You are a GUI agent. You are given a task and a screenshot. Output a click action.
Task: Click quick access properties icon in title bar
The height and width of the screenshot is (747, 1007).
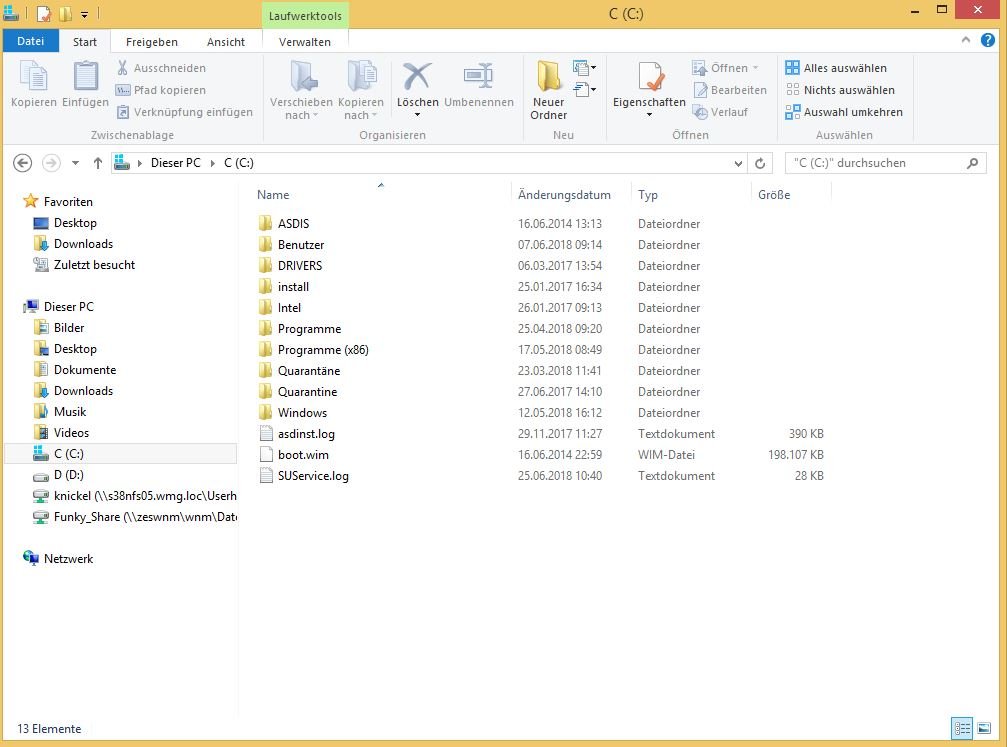click(x=43, y=13)
